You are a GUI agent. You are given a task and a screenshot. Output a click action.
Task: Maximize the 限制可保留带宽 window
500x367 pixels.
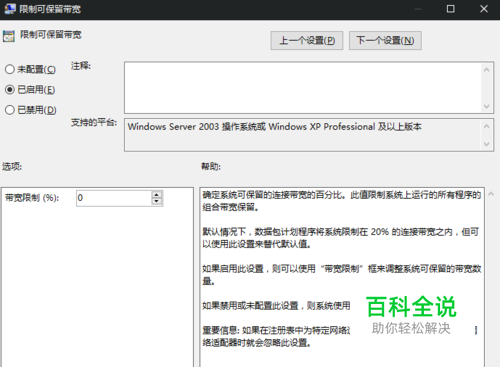pos(451,9)
